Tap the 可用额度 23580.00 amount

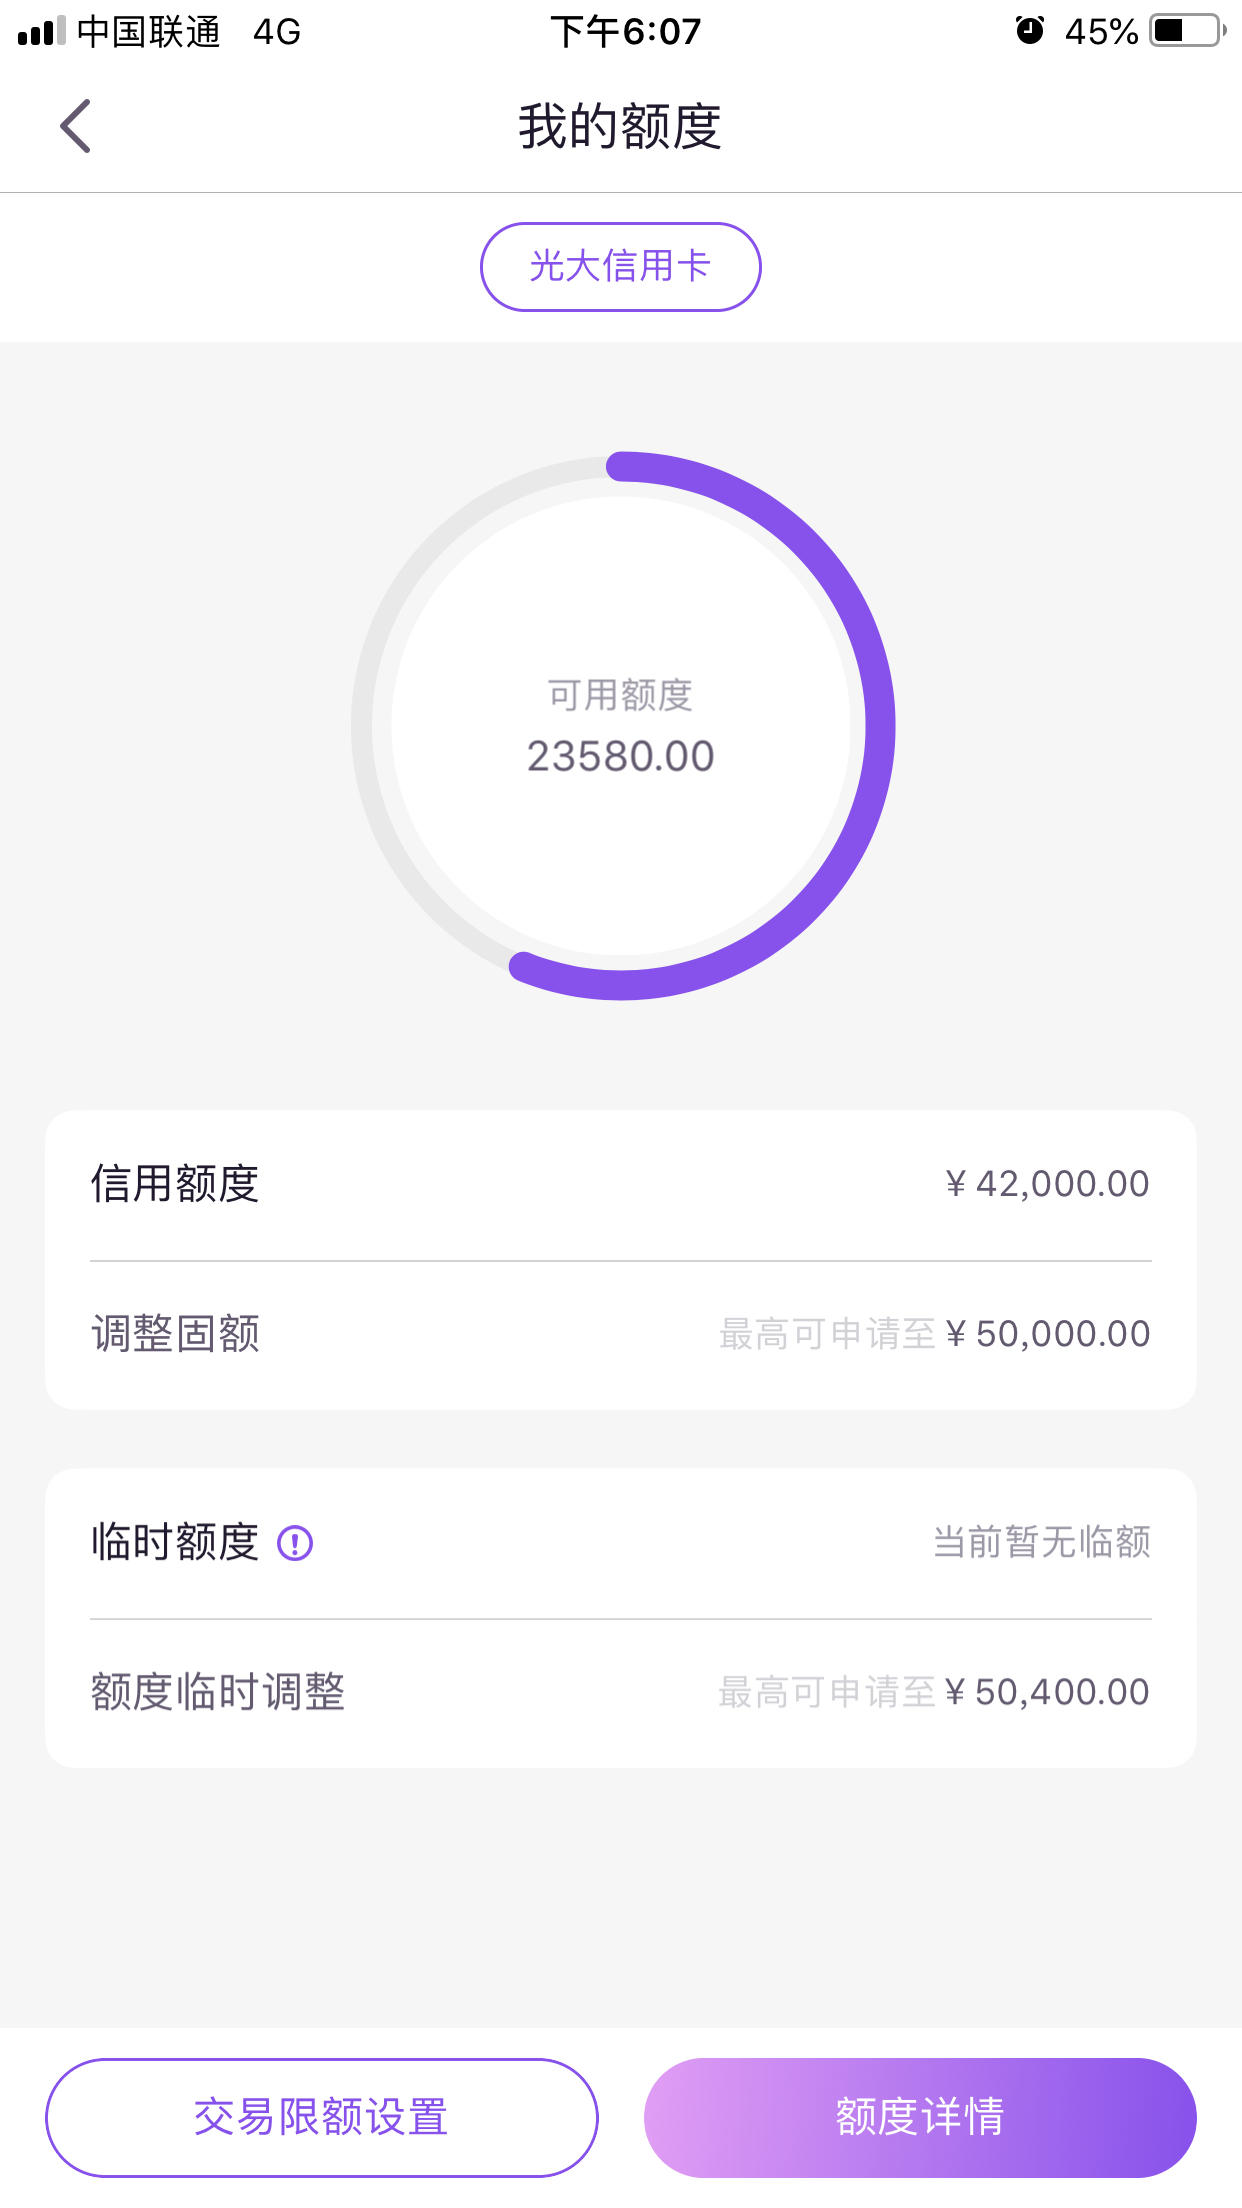pyautogui.click(x=620, y=756)
